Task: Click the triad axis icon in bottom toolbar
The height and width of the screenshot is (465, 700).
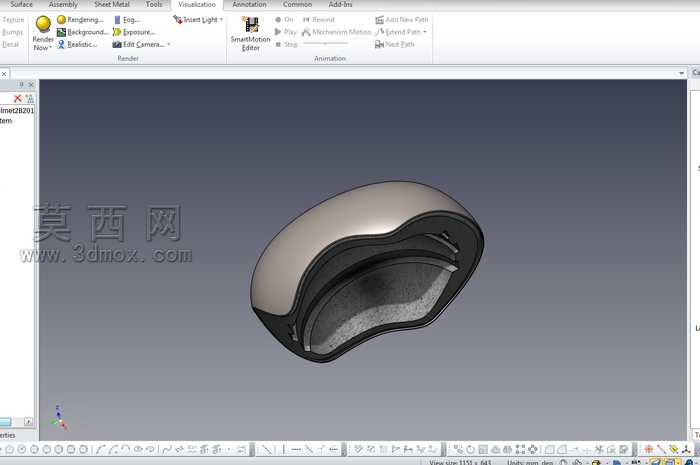Action: 686,449
